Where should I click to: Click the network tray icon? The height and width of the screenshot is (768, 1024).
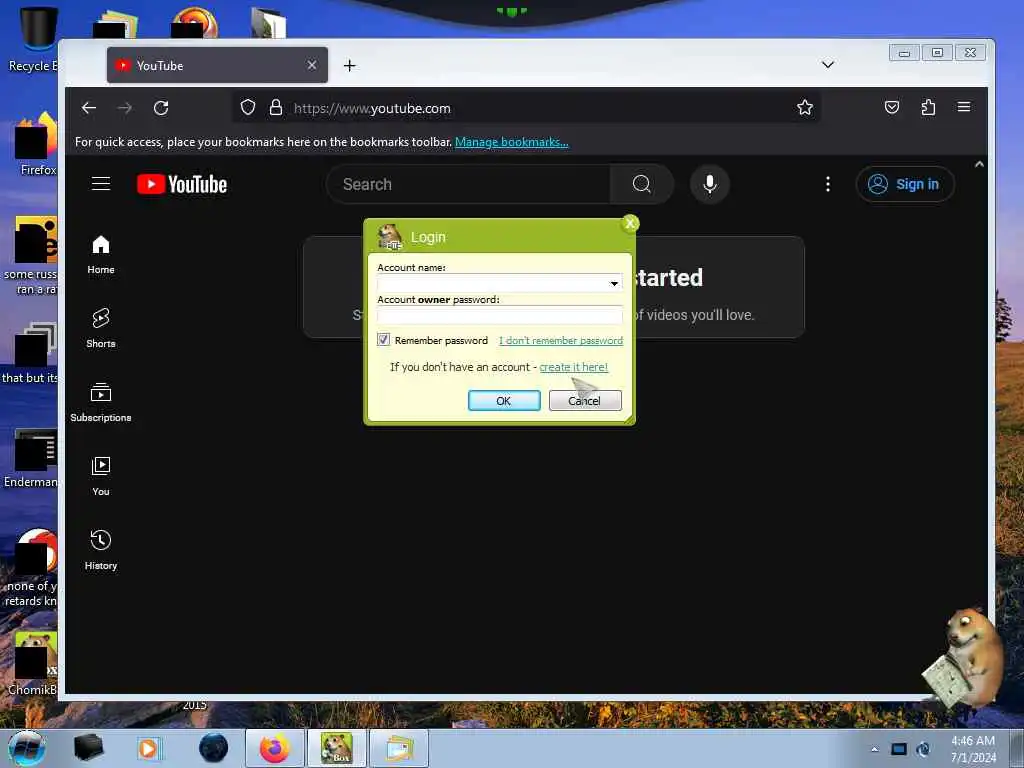click(x=899, y=749)
